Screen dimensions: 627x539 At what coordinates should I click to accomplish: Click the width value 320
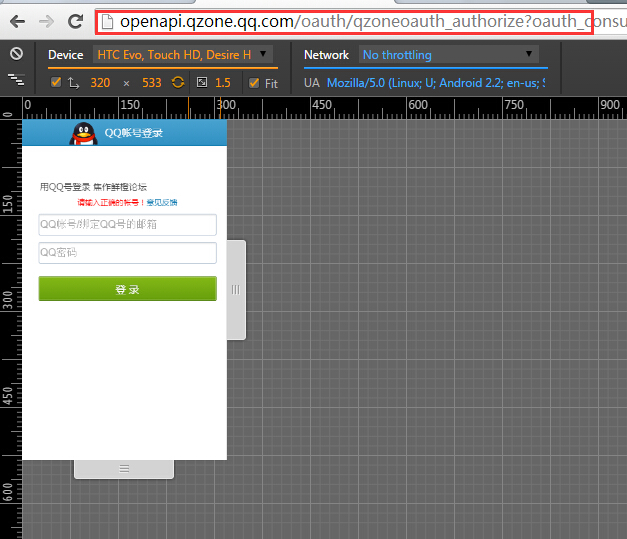click(100, 83)
